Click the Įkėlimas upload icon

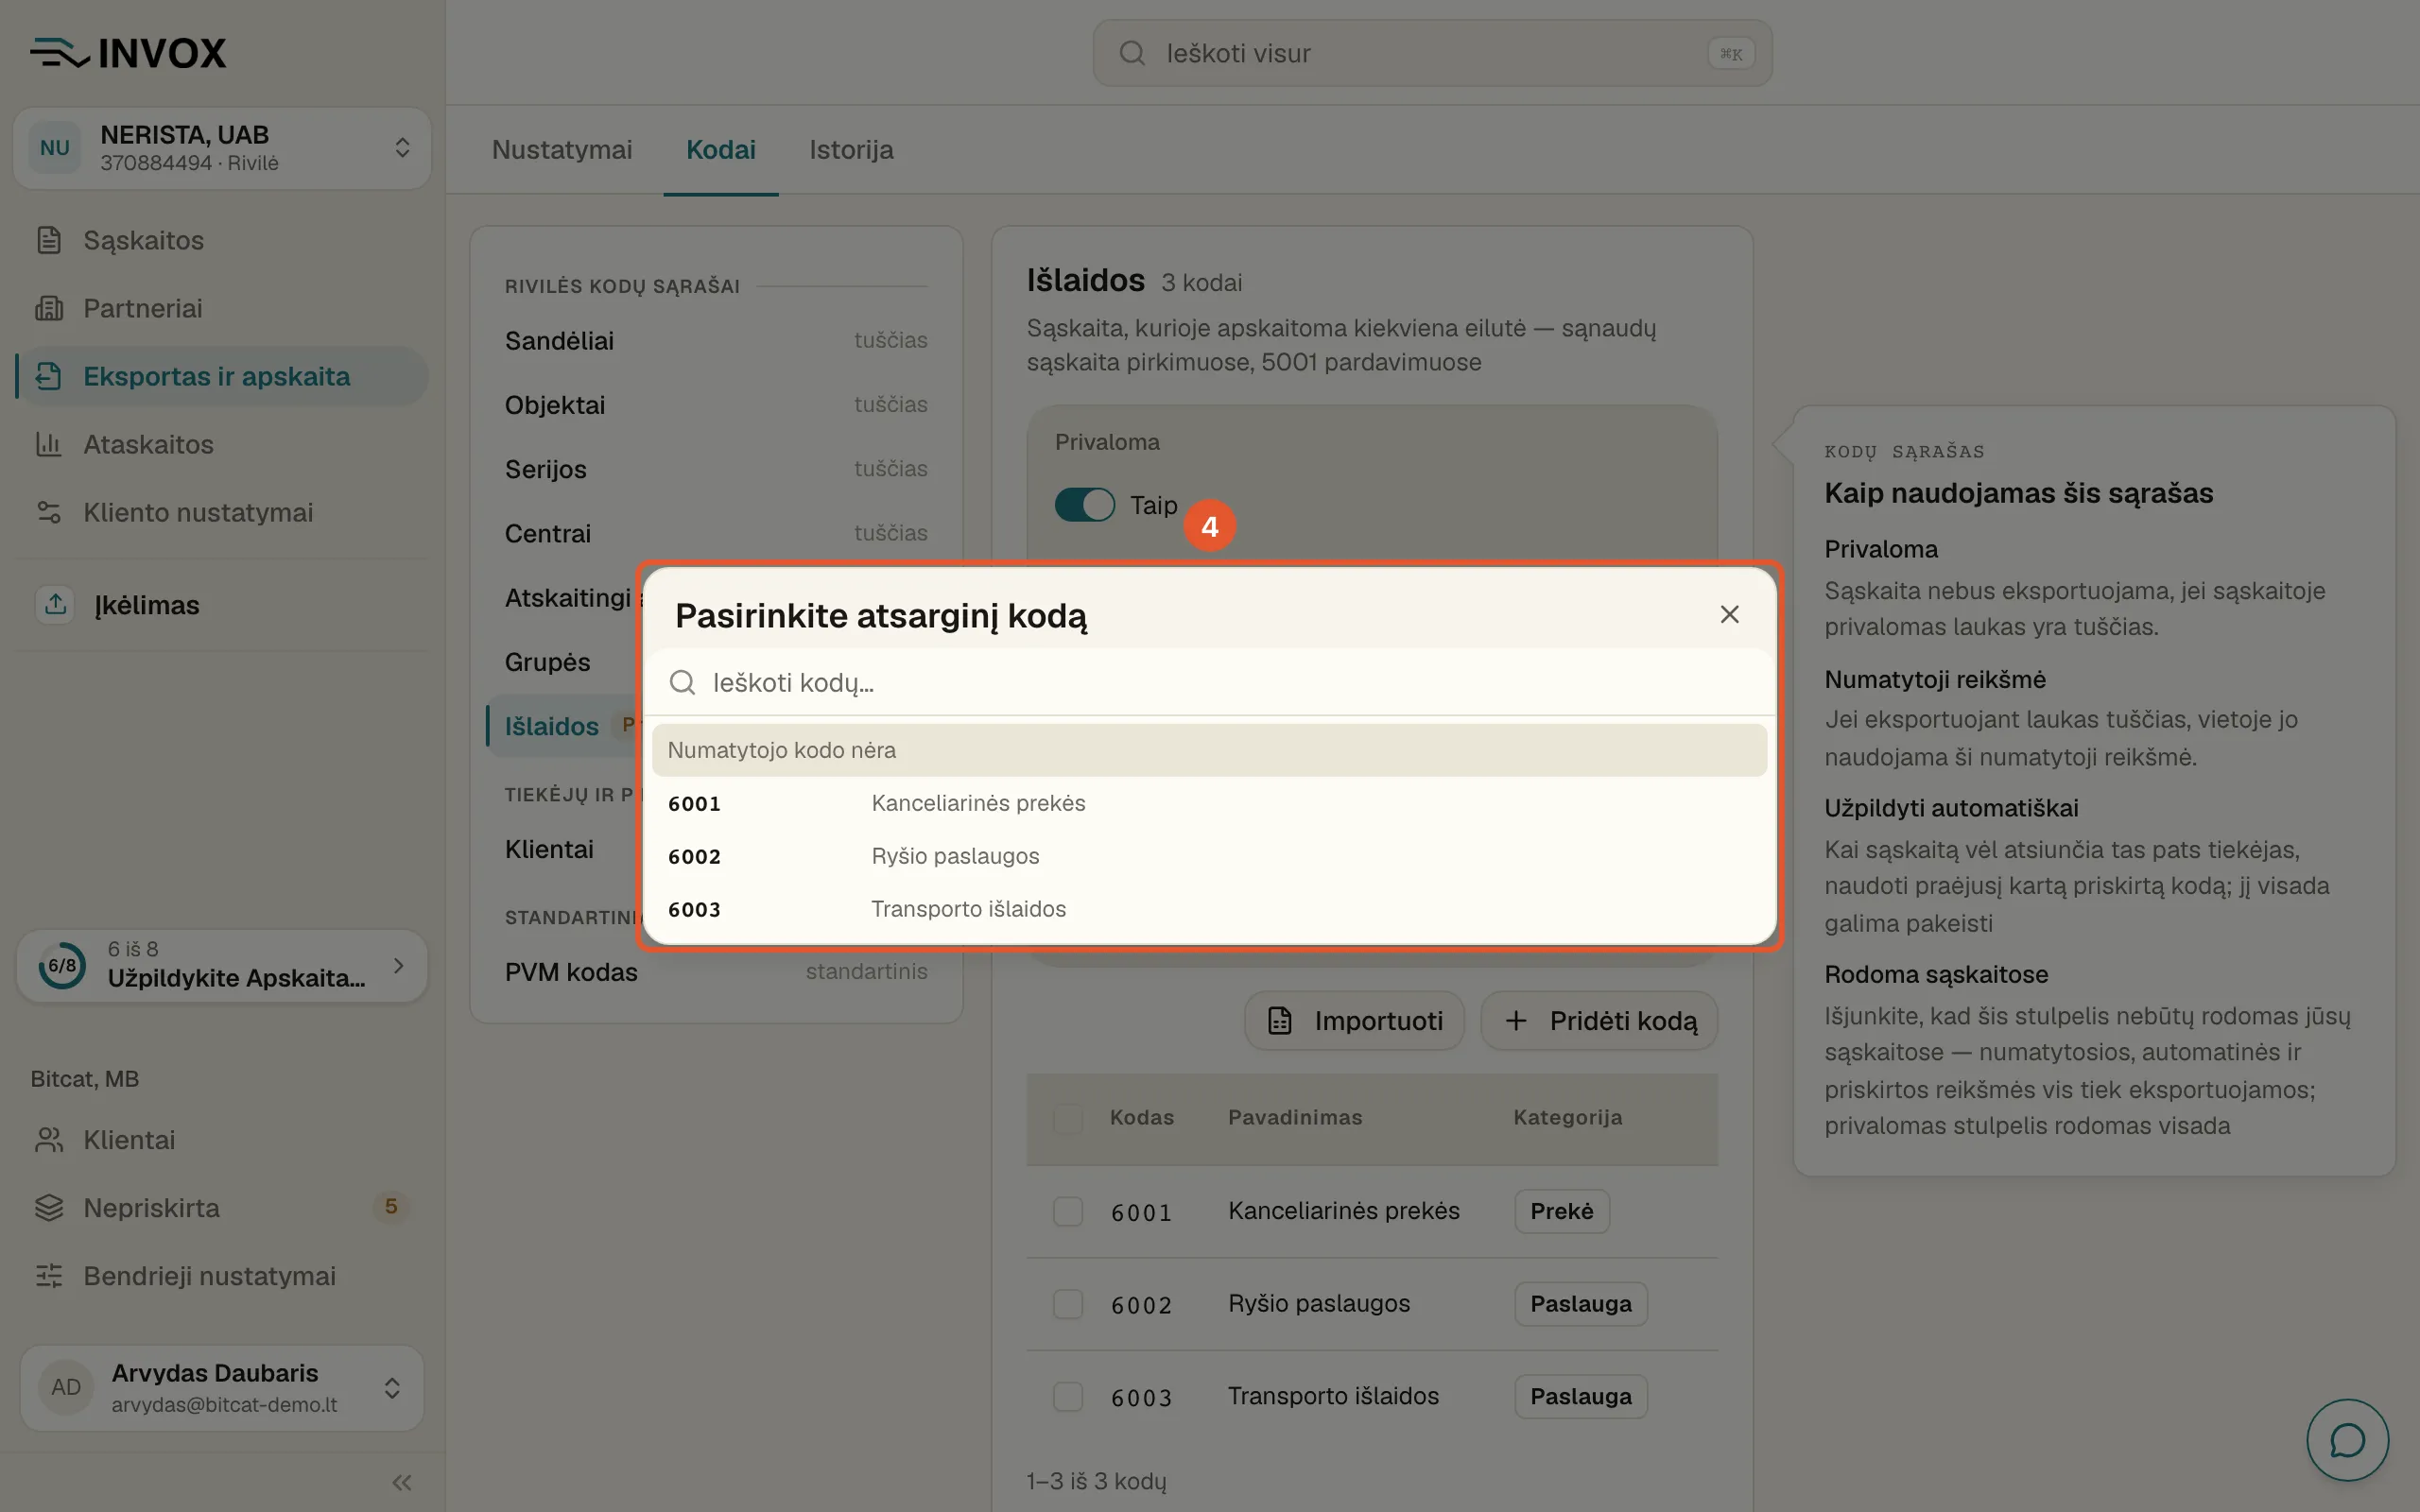(56, 604)
